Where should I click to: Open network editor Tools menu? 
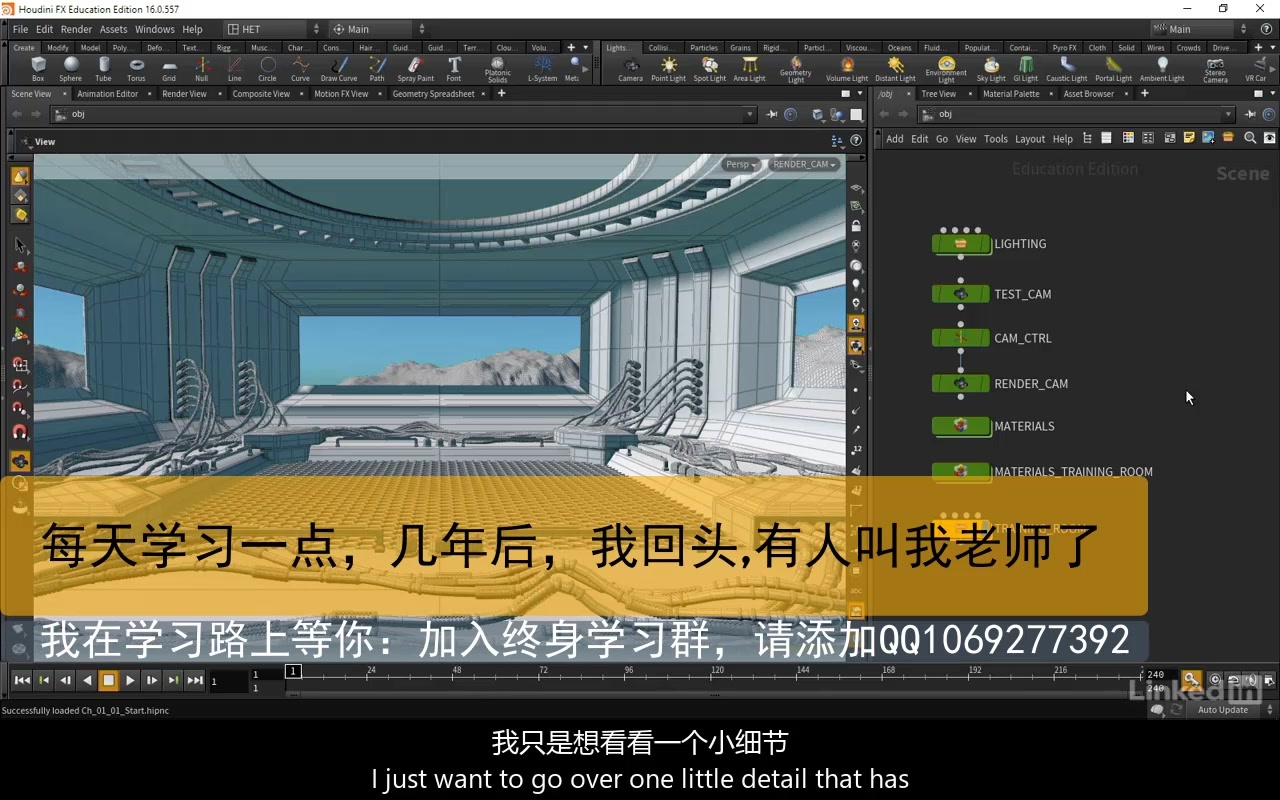click(x=995, y=139)
